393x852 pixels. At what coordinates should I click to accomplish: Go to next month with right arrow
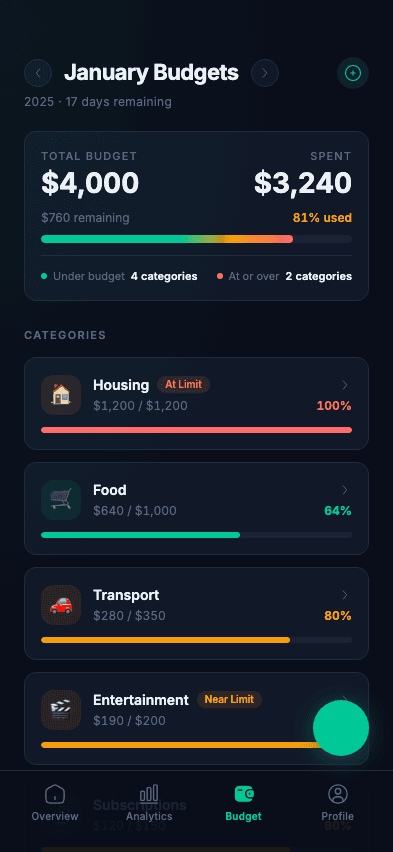pos(265,73)
